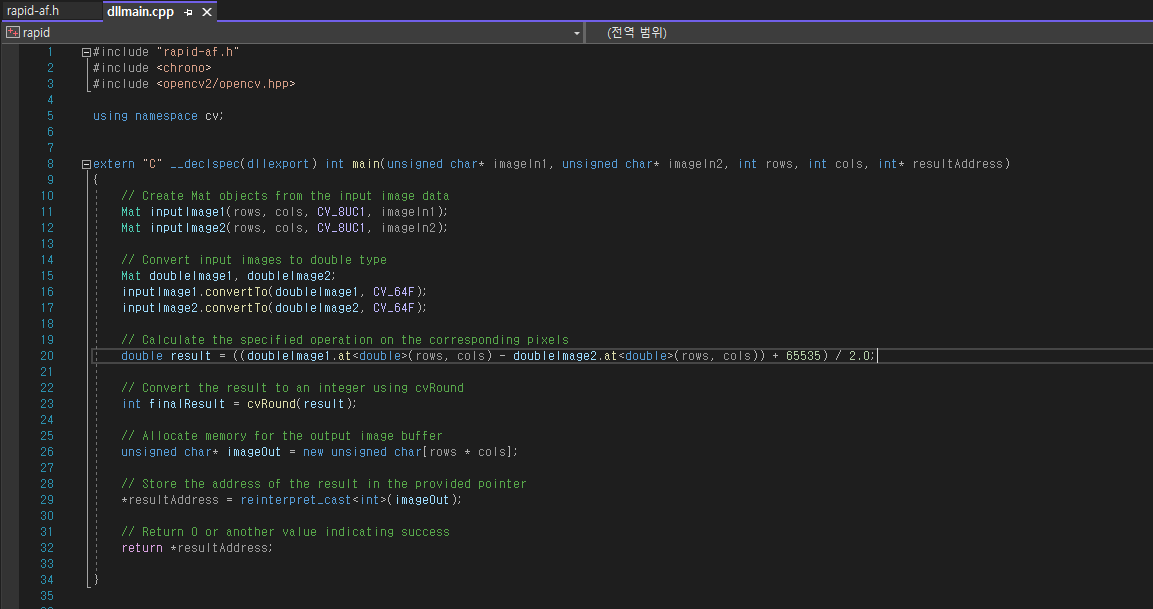Click convertTo call on line 16
Screen dimensions: 1153x609
236,292
